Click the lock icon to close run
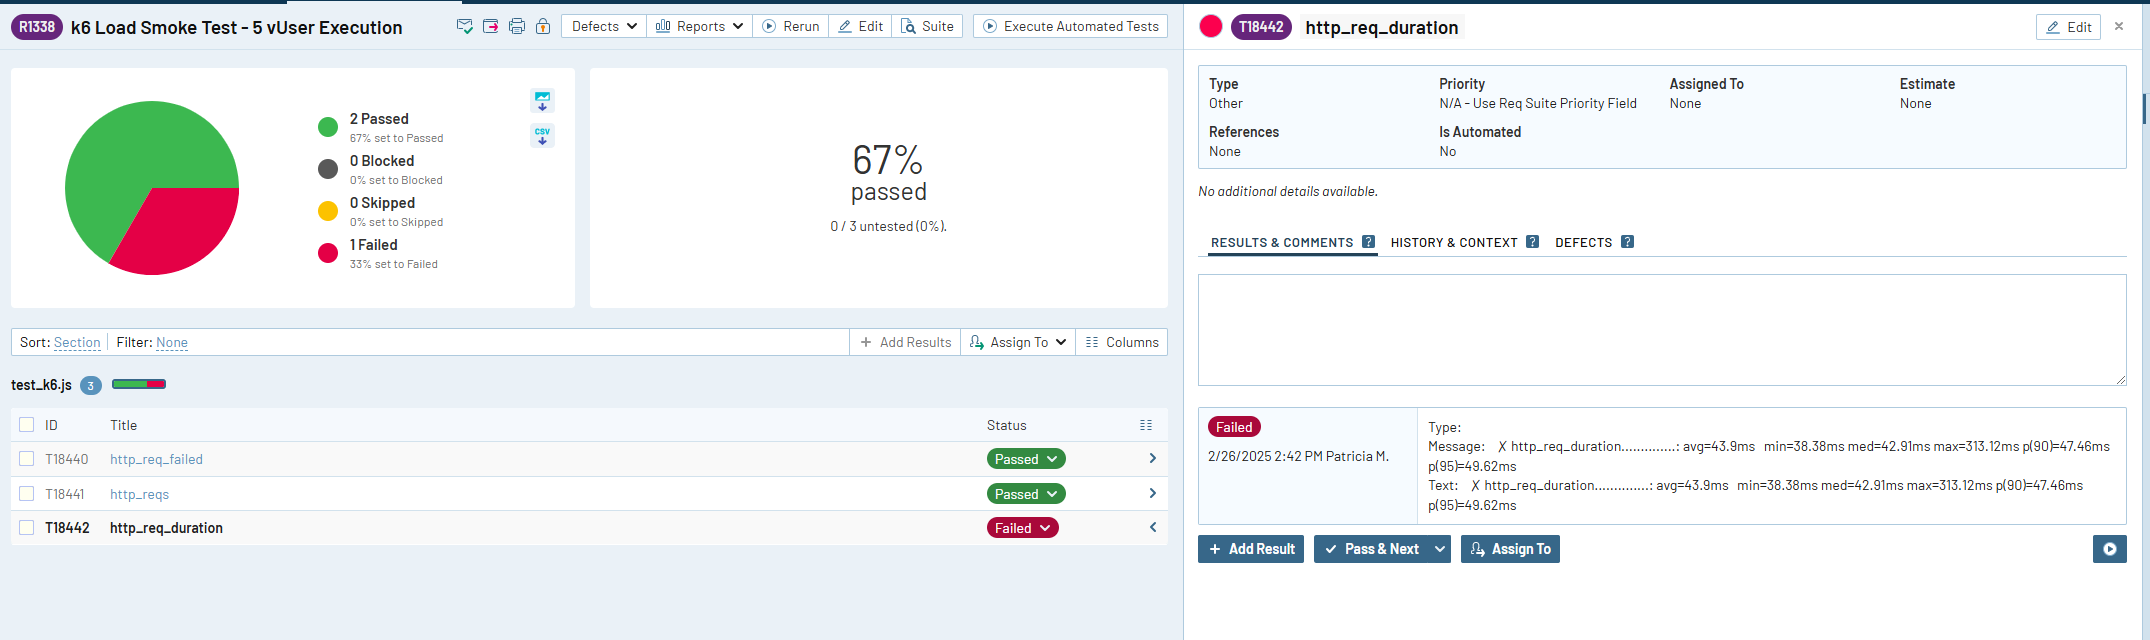Image resolution: width=2150 pixels, height=640 pixels. [542, 27]
